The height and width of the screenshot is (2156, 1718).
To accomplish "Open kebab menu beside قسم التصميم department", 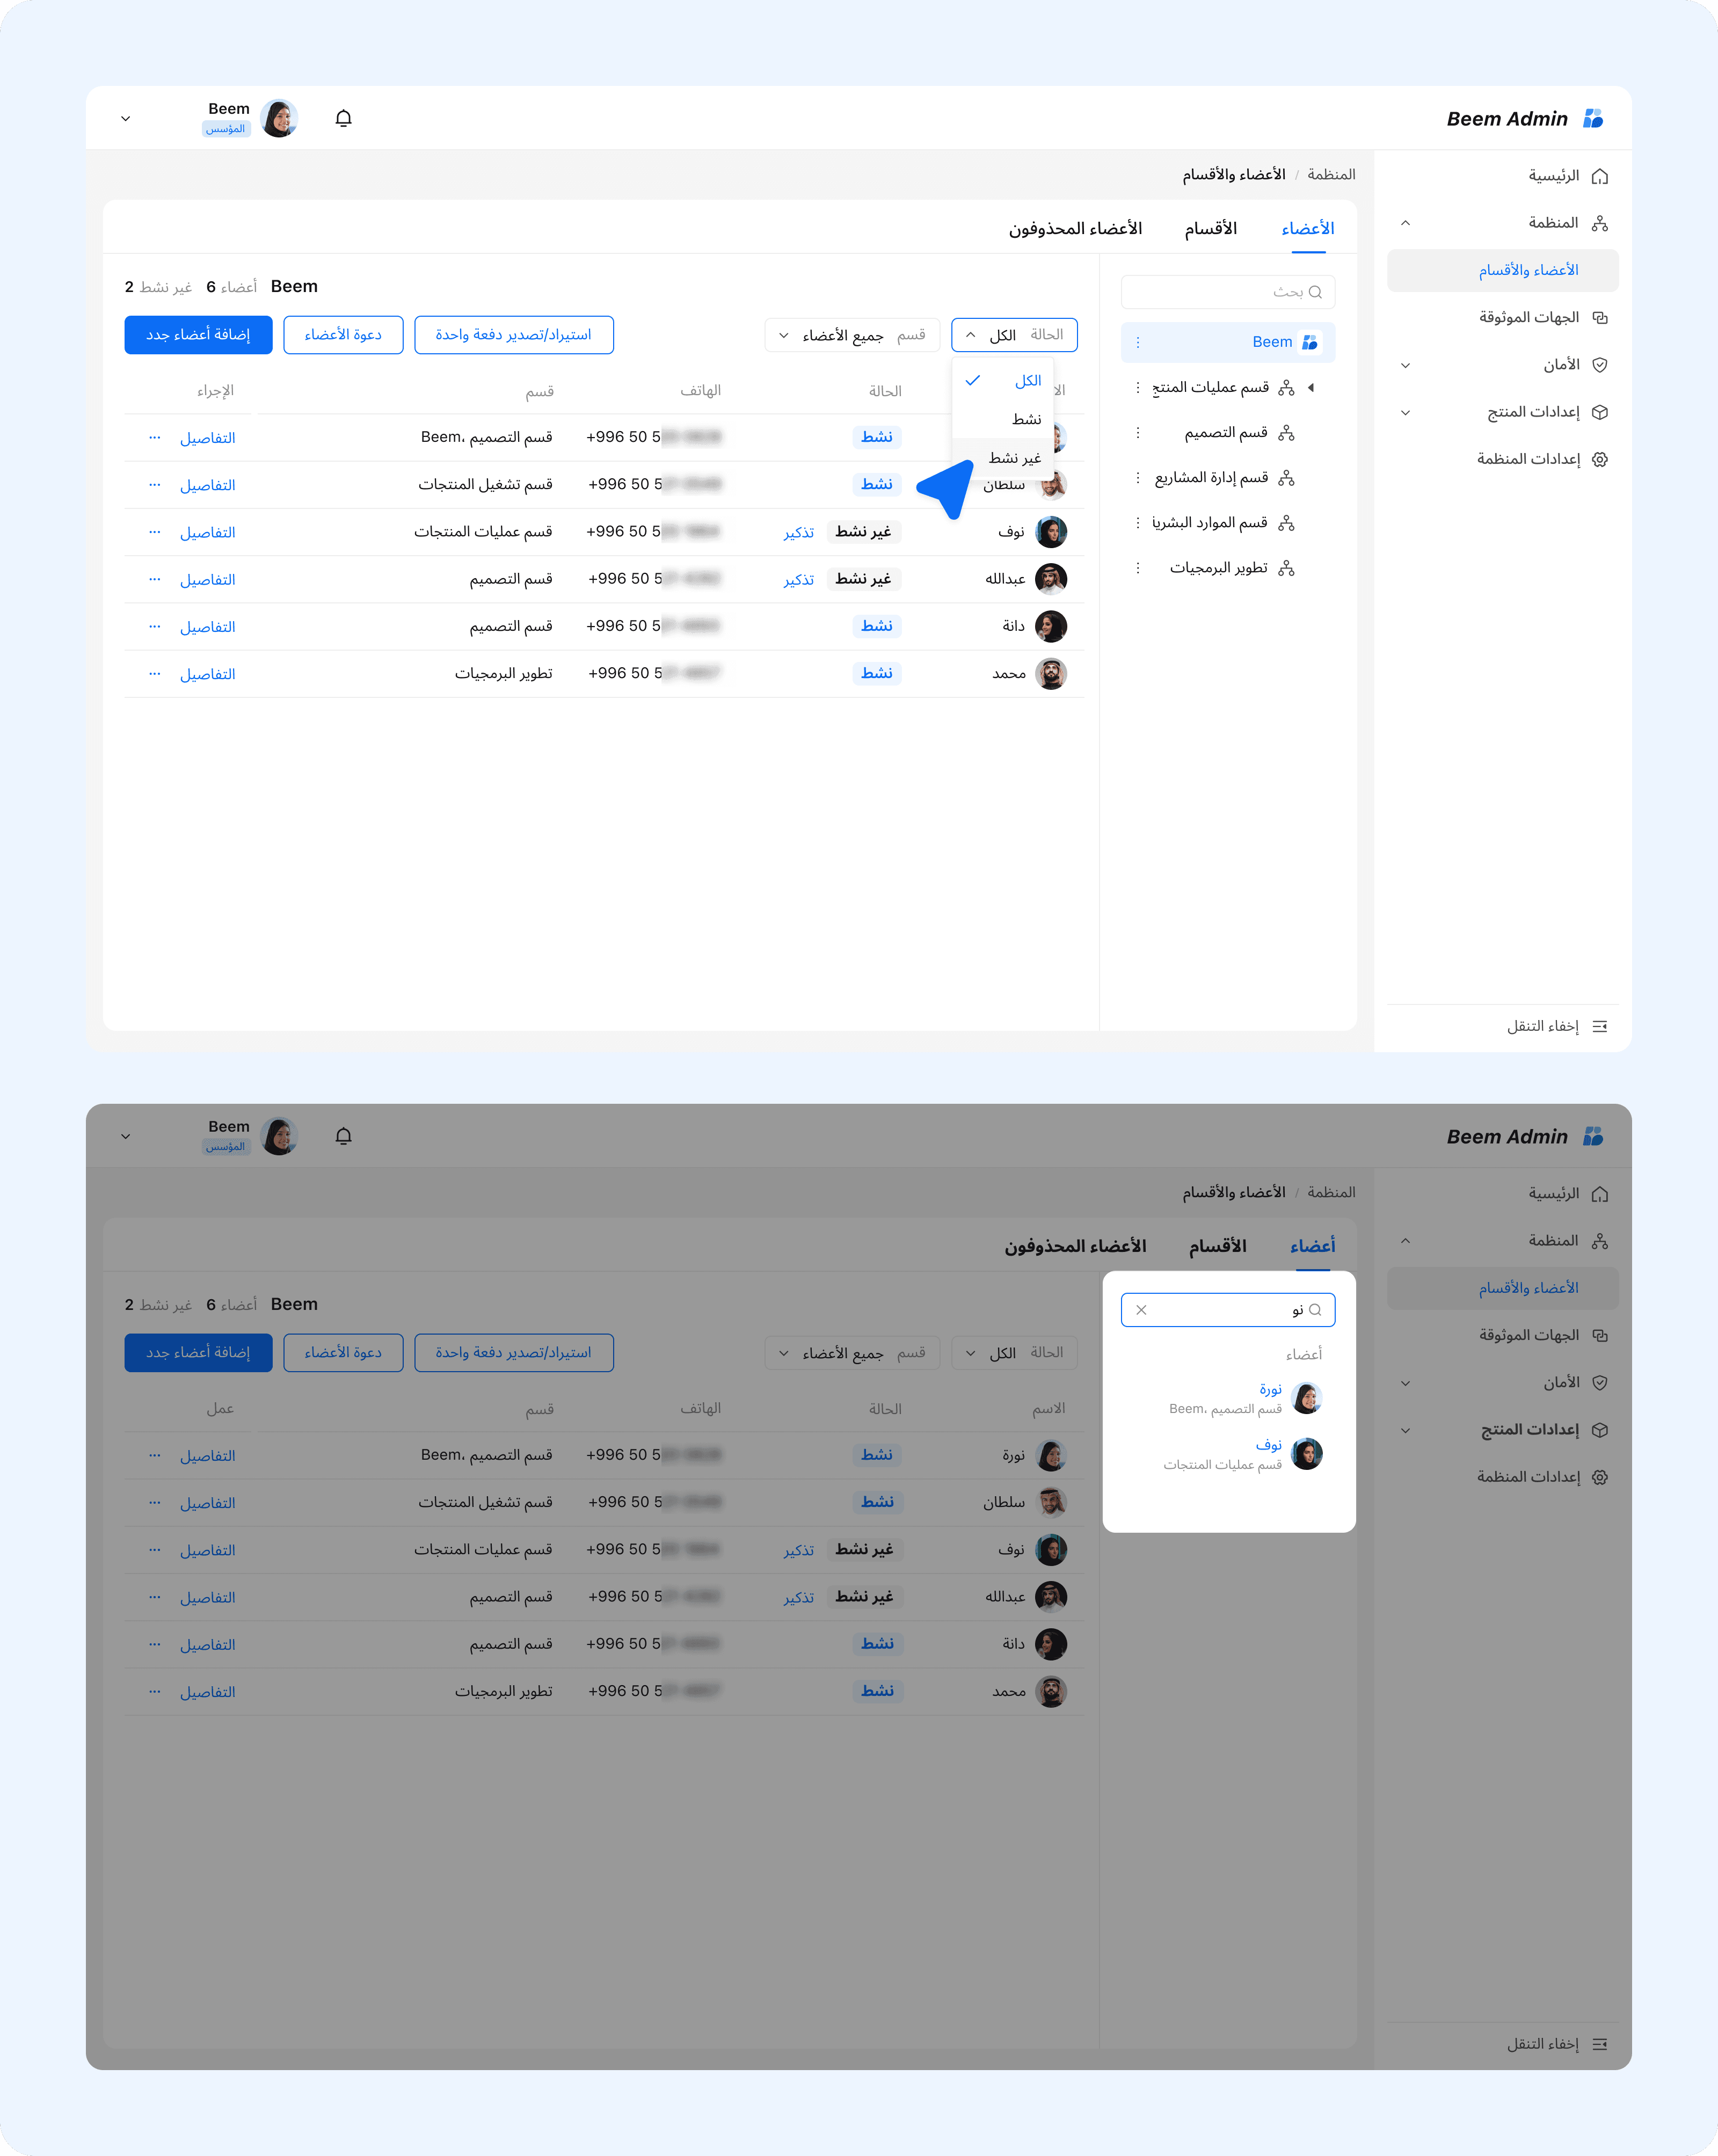I will [1137, 433].
